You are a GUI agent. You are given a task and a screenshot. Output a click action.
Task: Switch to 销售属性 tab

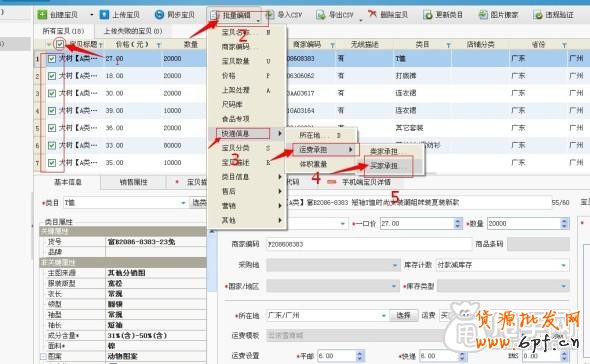pyautogui.click(x=134, y=182)
